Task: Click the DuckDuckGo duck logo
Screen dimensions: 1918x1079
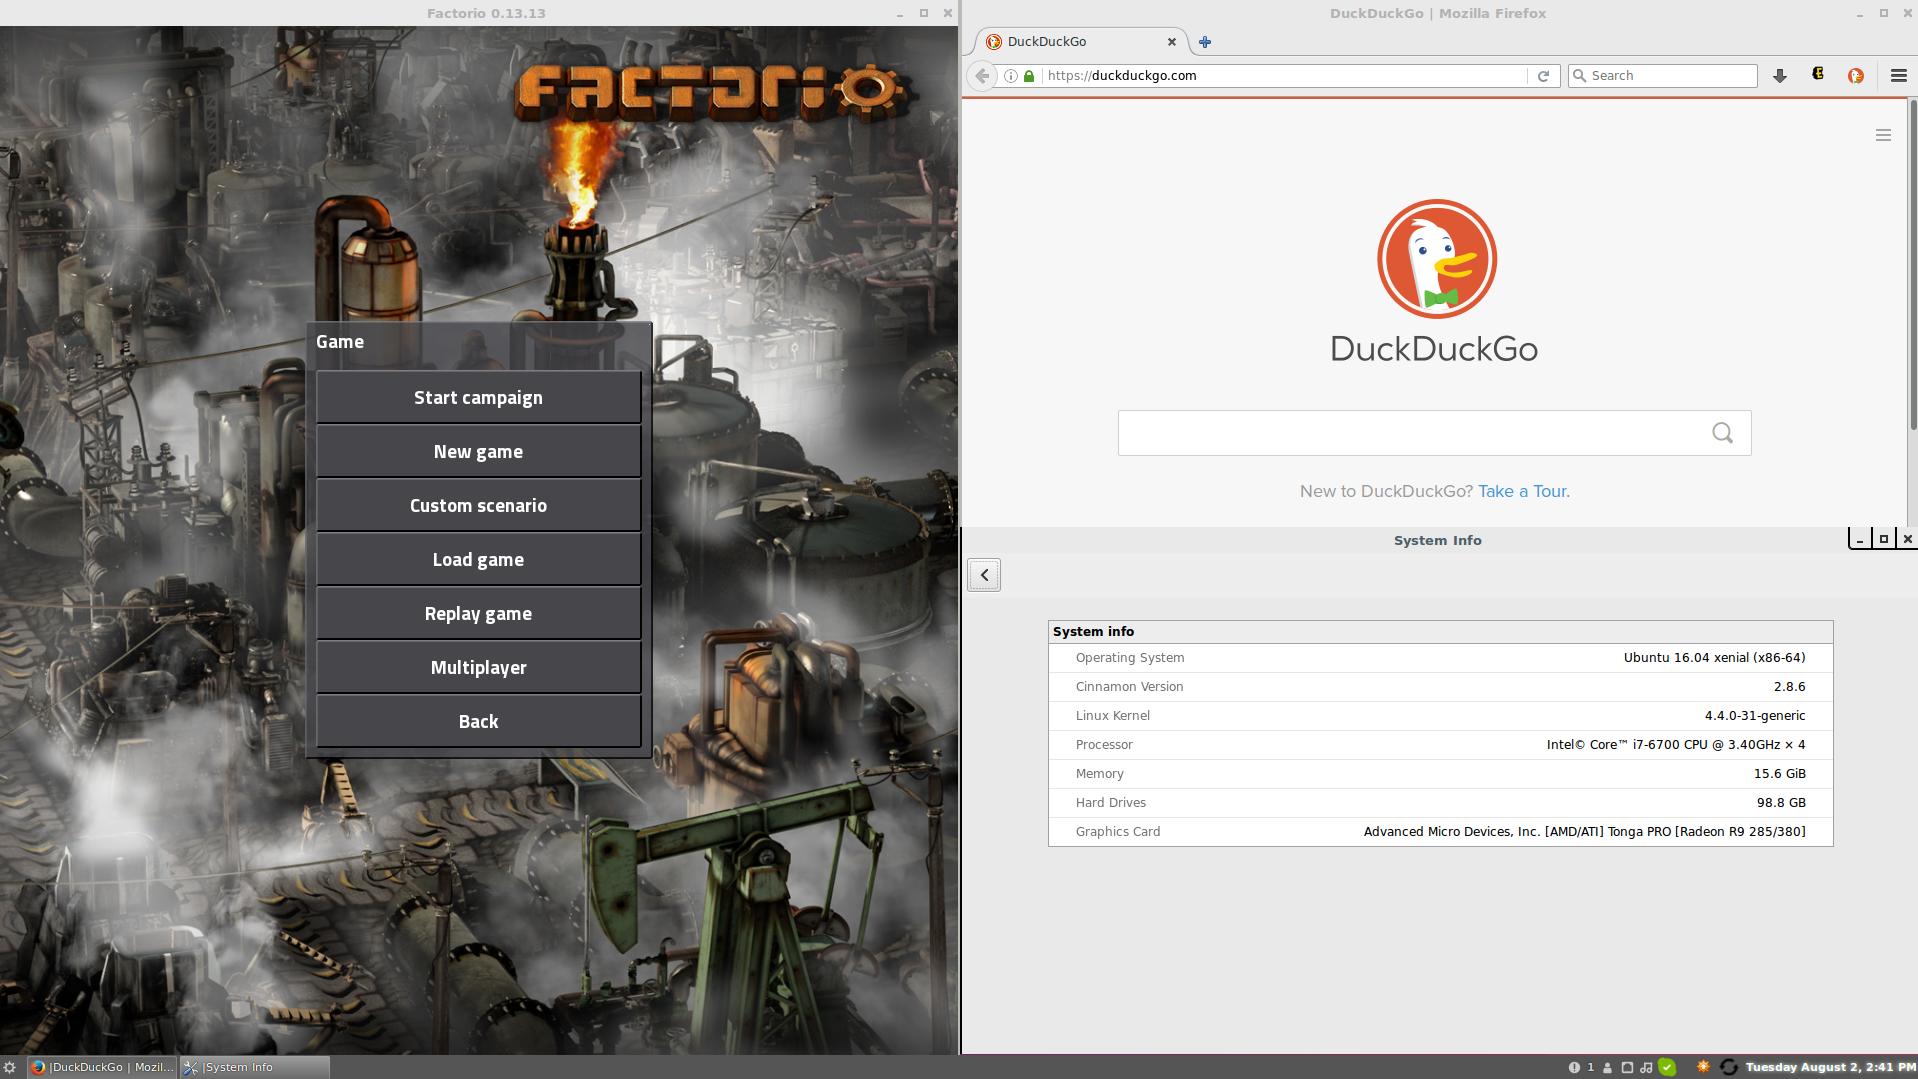Action: [1436, 259]
